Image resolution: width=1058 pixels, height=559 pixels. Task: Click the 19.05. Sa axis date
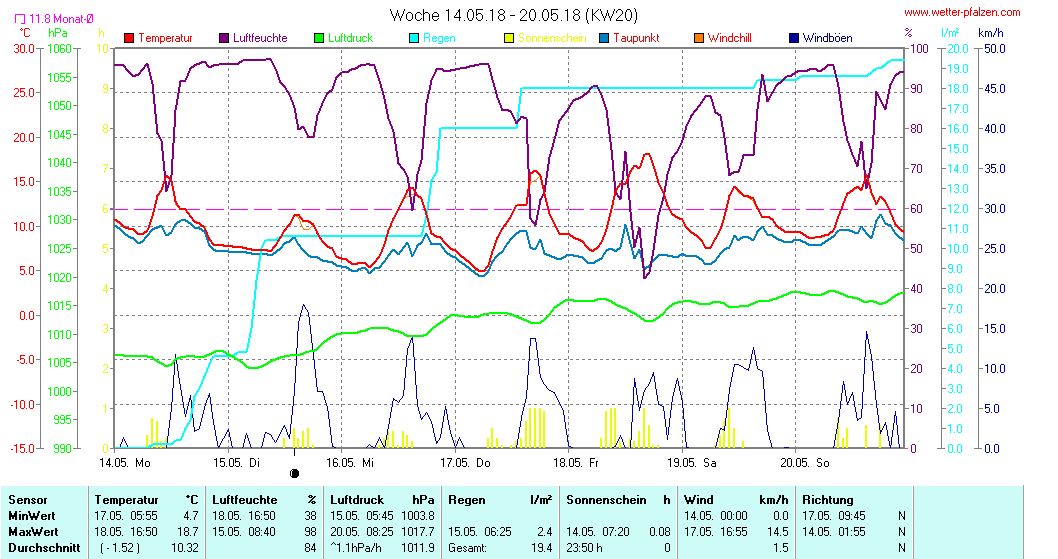(692, 462)
